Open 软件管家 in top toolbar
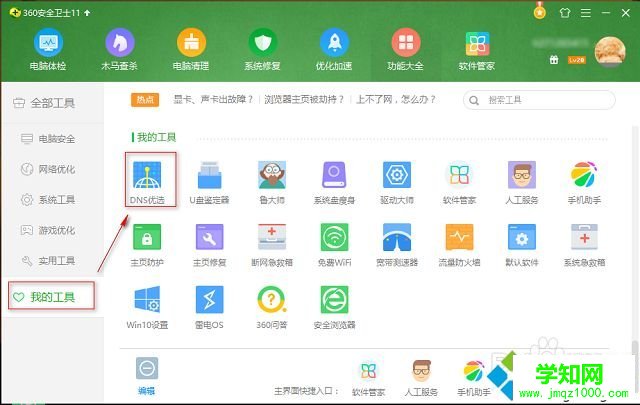The width and height of the screenshot is (640, 405). click(477, 50)
